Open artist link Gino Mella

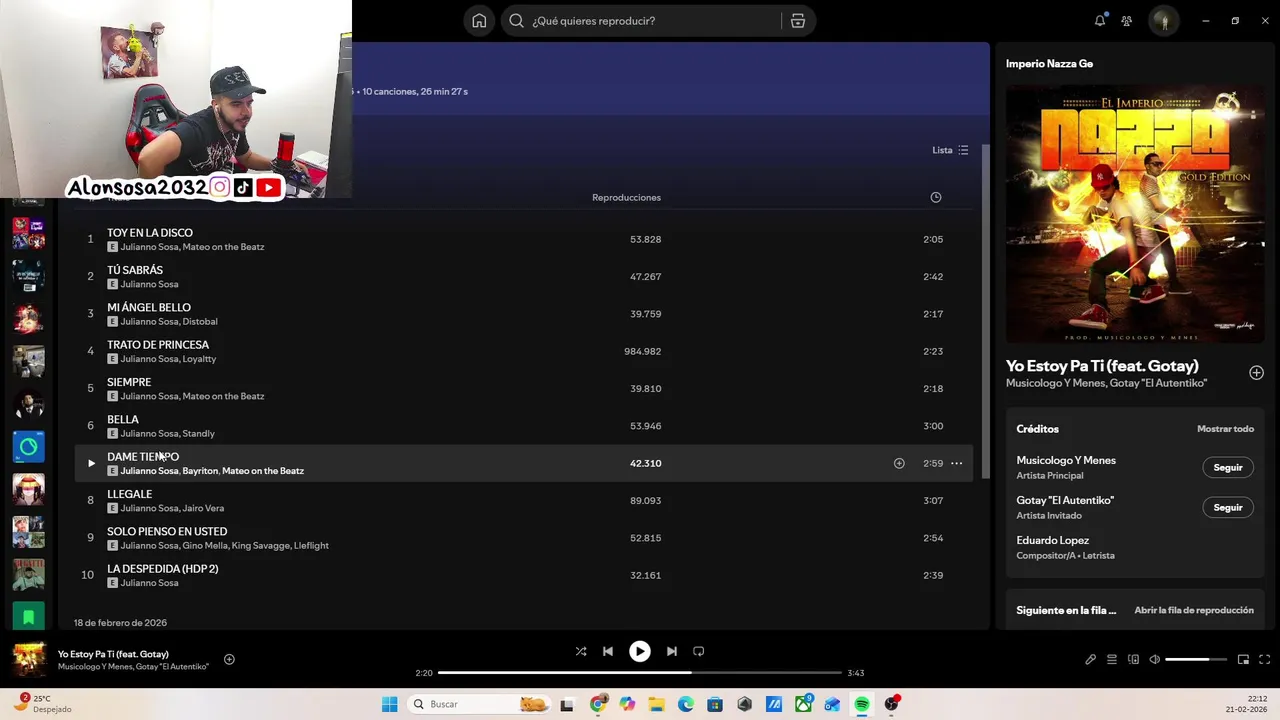pyautogui.click(x=205, y=546)
